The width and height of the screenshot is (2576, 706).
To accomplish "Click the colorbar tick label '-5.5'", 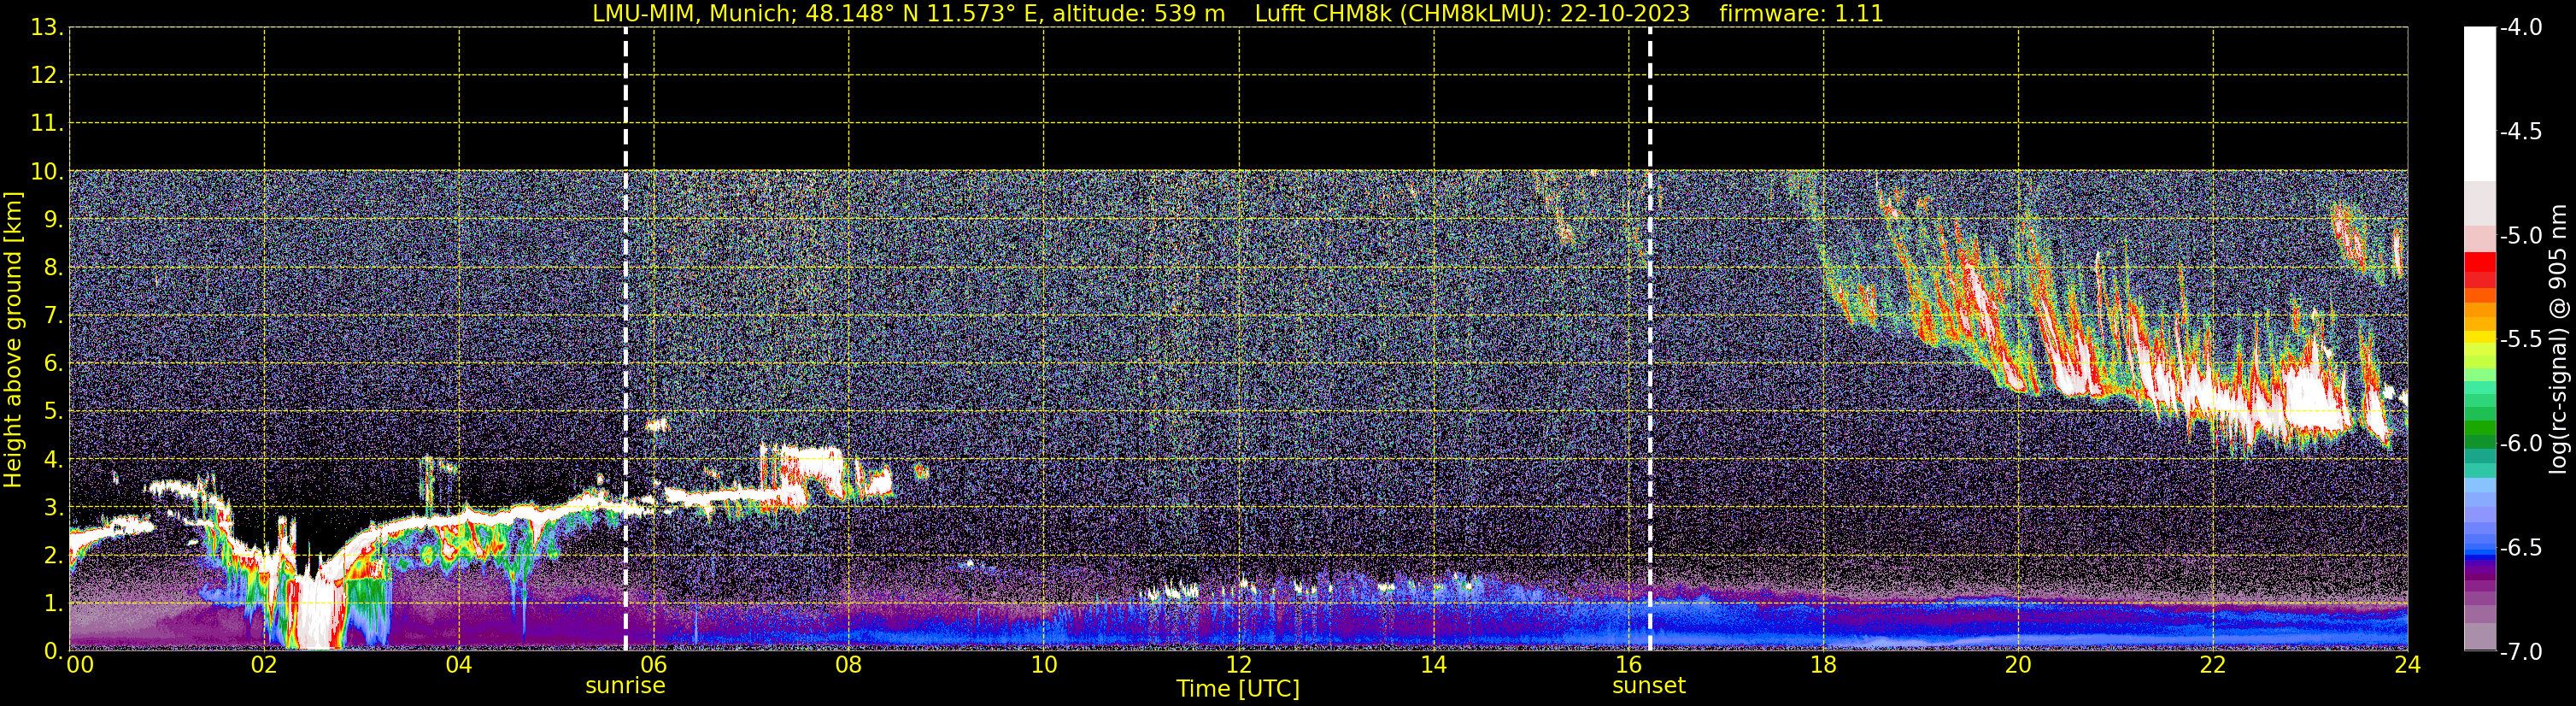I will [x=2520, y=340].
